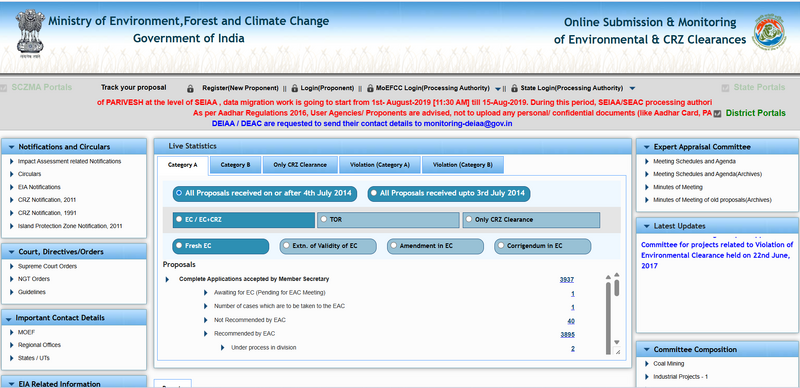This screenshot has width=800, height=388.
Task: Open States / UTs contact link
Action: coord(34,358)
